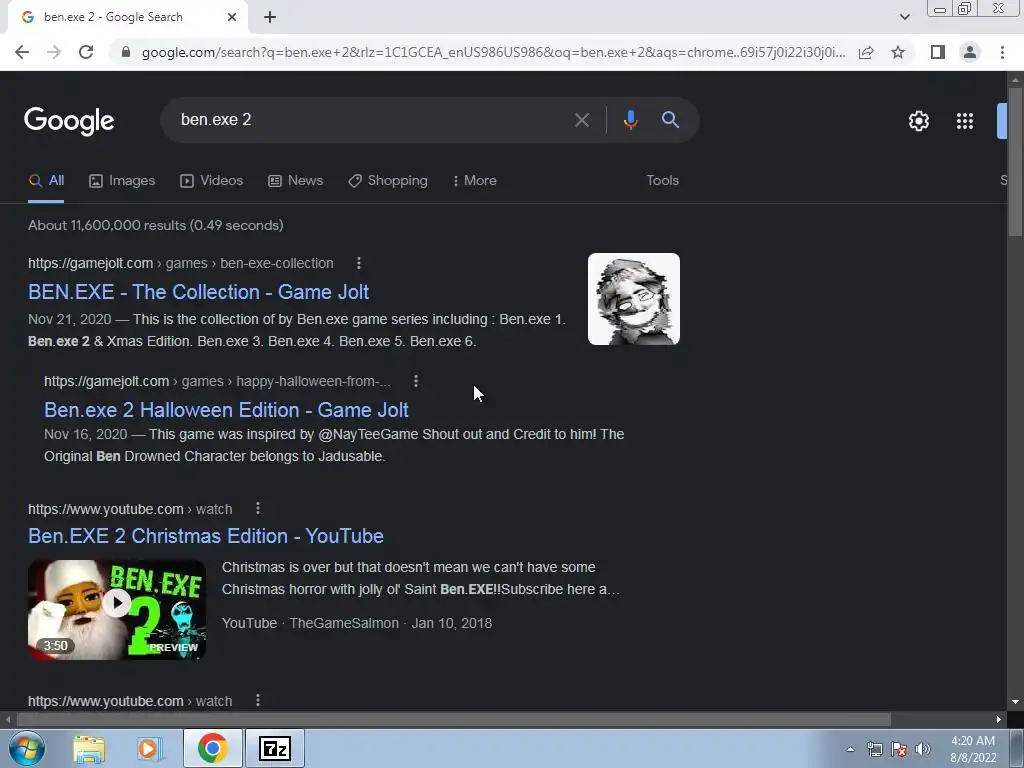Show hidden system tray icons
Screen dimensions: 1024x768
pyautogui.click(x=850, y=749)
